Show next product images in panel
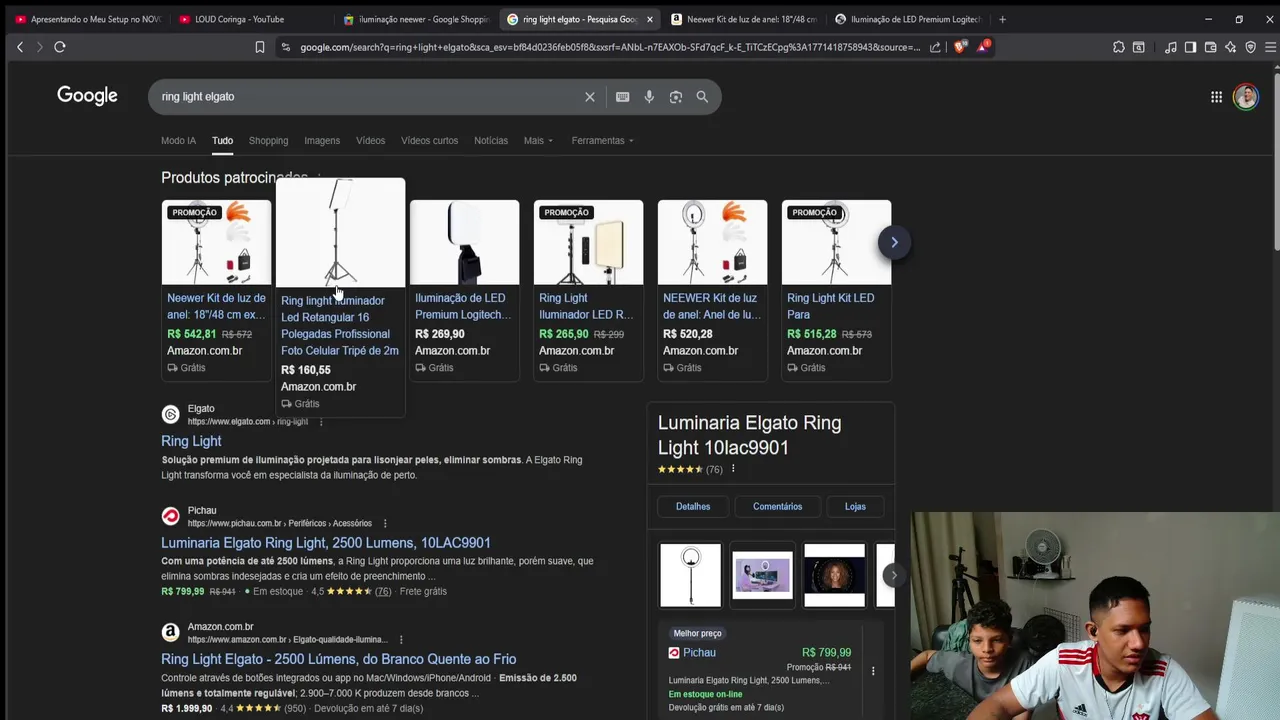The image size is (1280, 720). tap(893, 575)
